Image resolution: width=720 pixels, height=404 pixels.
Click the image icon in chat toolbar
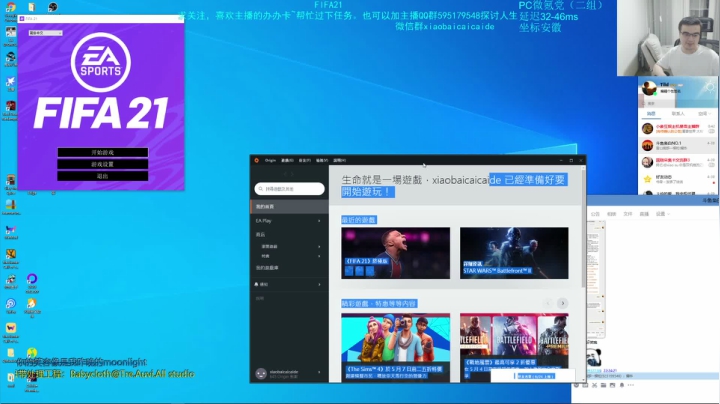pyautogui.click(x=613, y=385)
